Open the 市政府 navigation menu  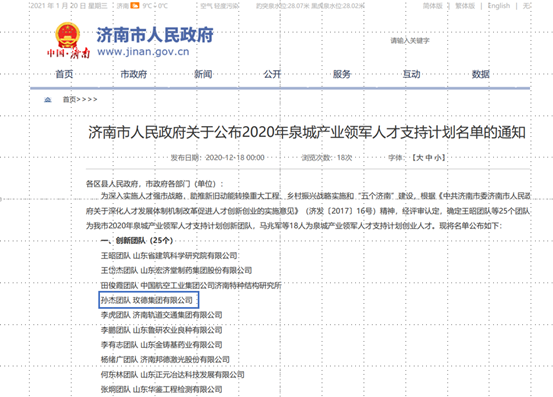coord(134,74)
